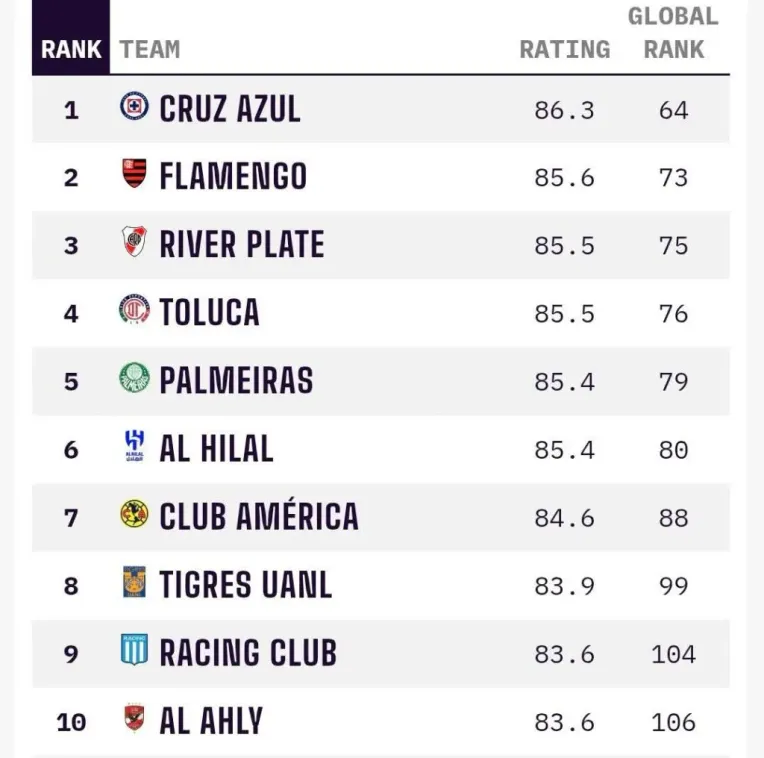Select the River Plate crest icon
Viewport: 764px width, 758px height.
click(x=134, y=242)
